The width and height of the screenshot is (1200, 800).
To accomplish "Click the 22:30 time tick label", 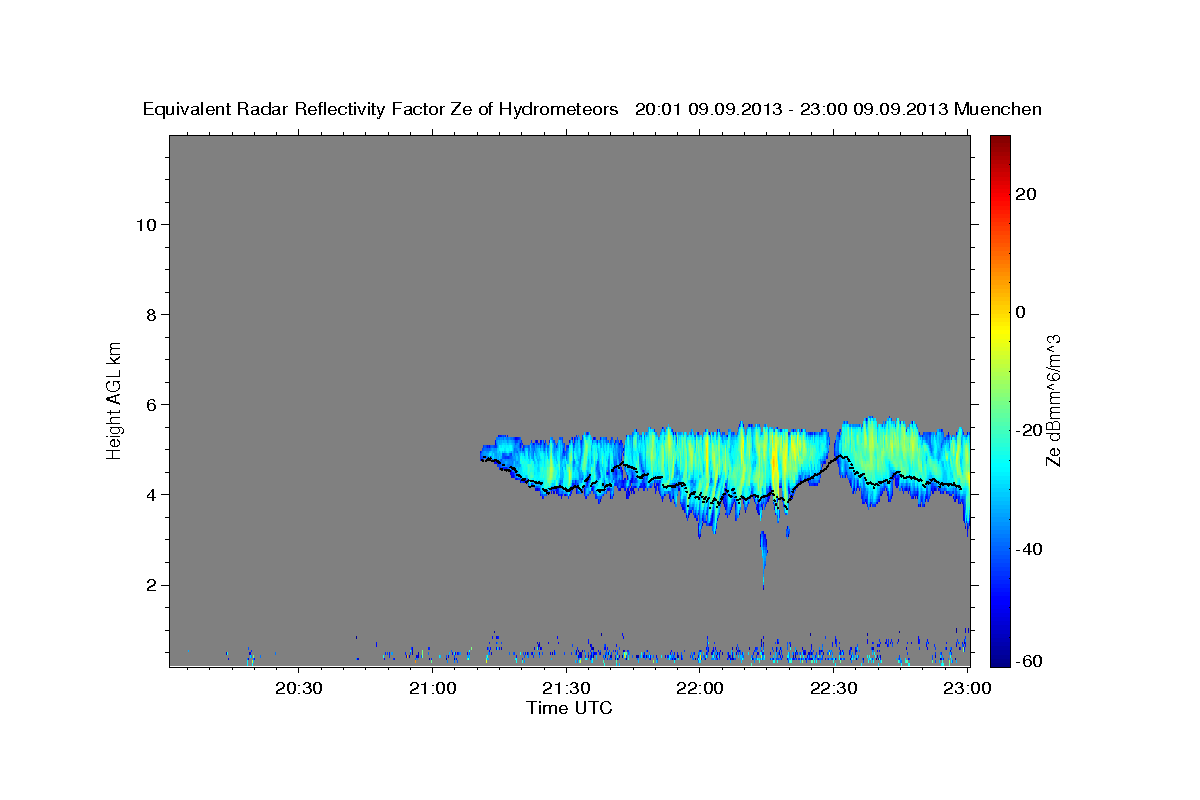I will click(x=834, y=688).
